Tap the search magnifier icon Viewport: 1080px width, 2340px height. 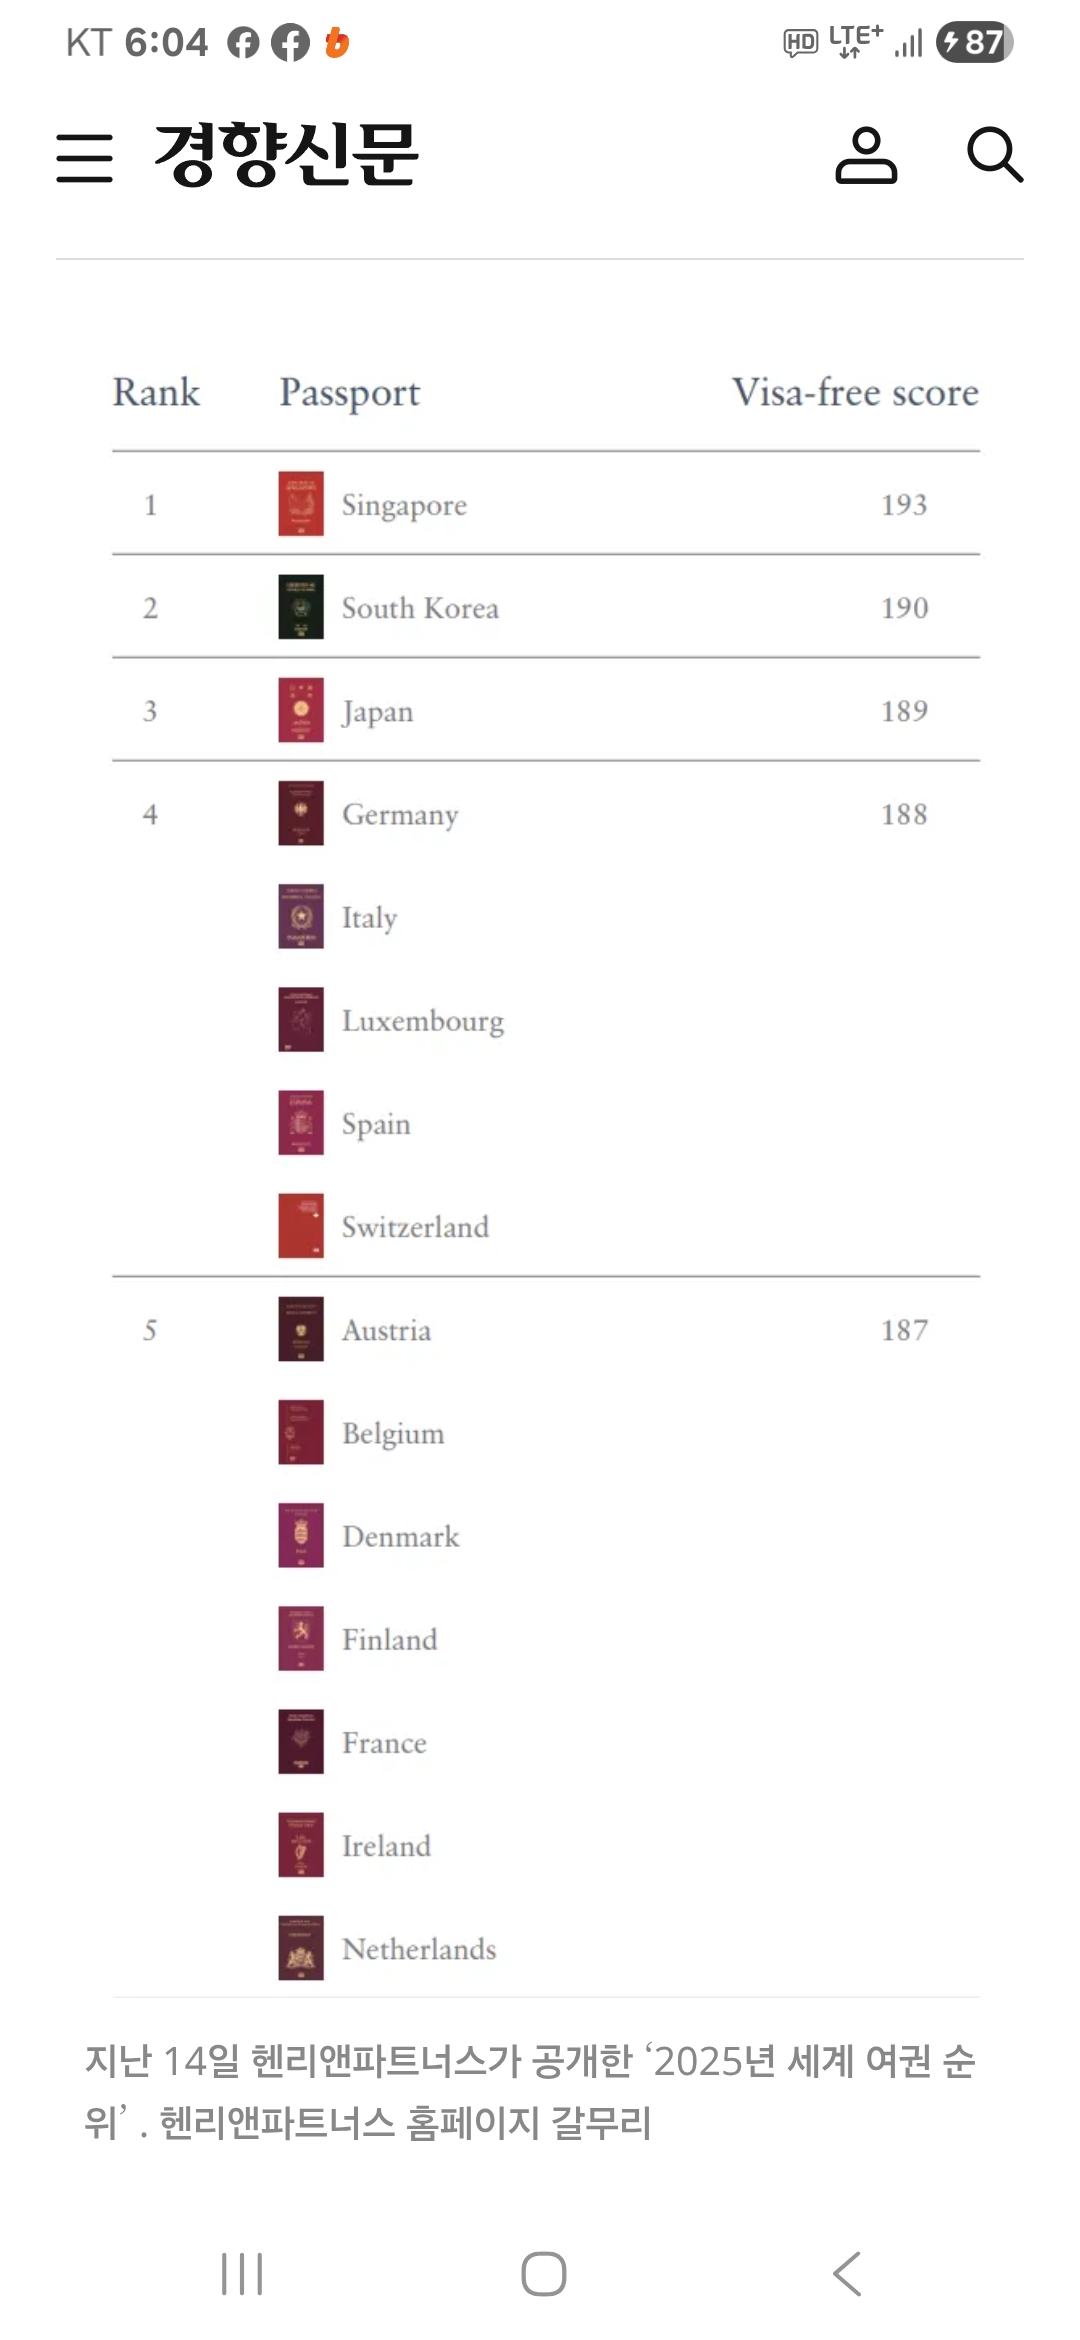click(x=995, y=155)
